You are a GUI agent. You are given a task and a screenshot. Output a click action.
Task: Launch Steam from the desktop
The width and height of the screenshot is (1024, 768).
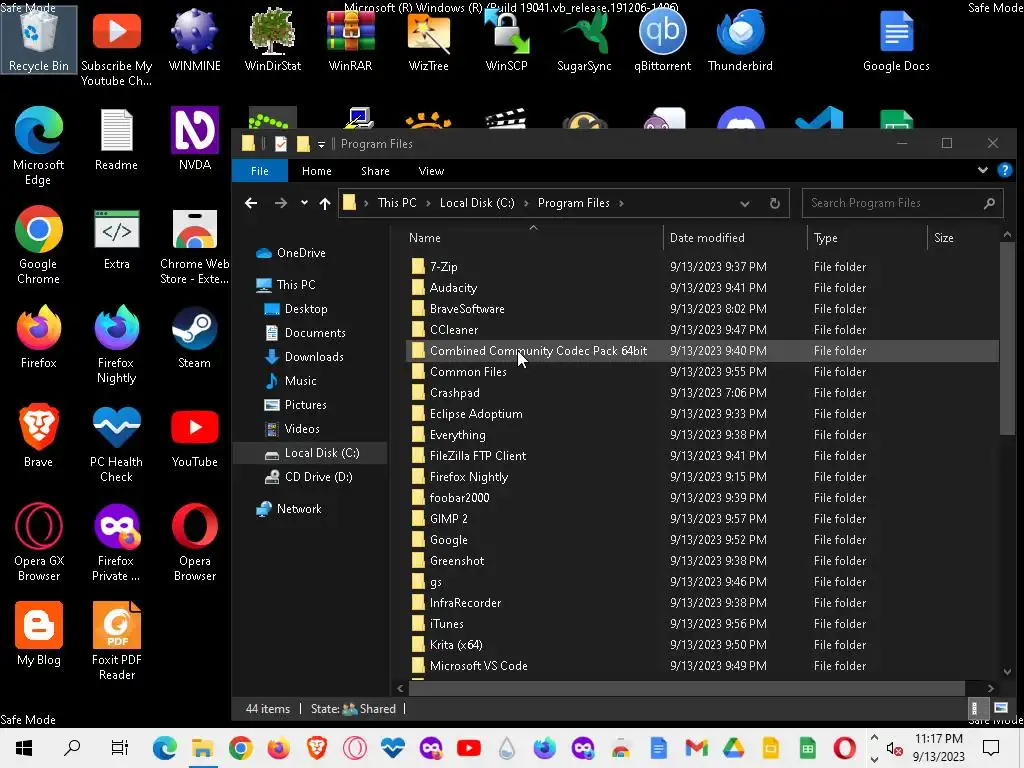click(195, 336)
